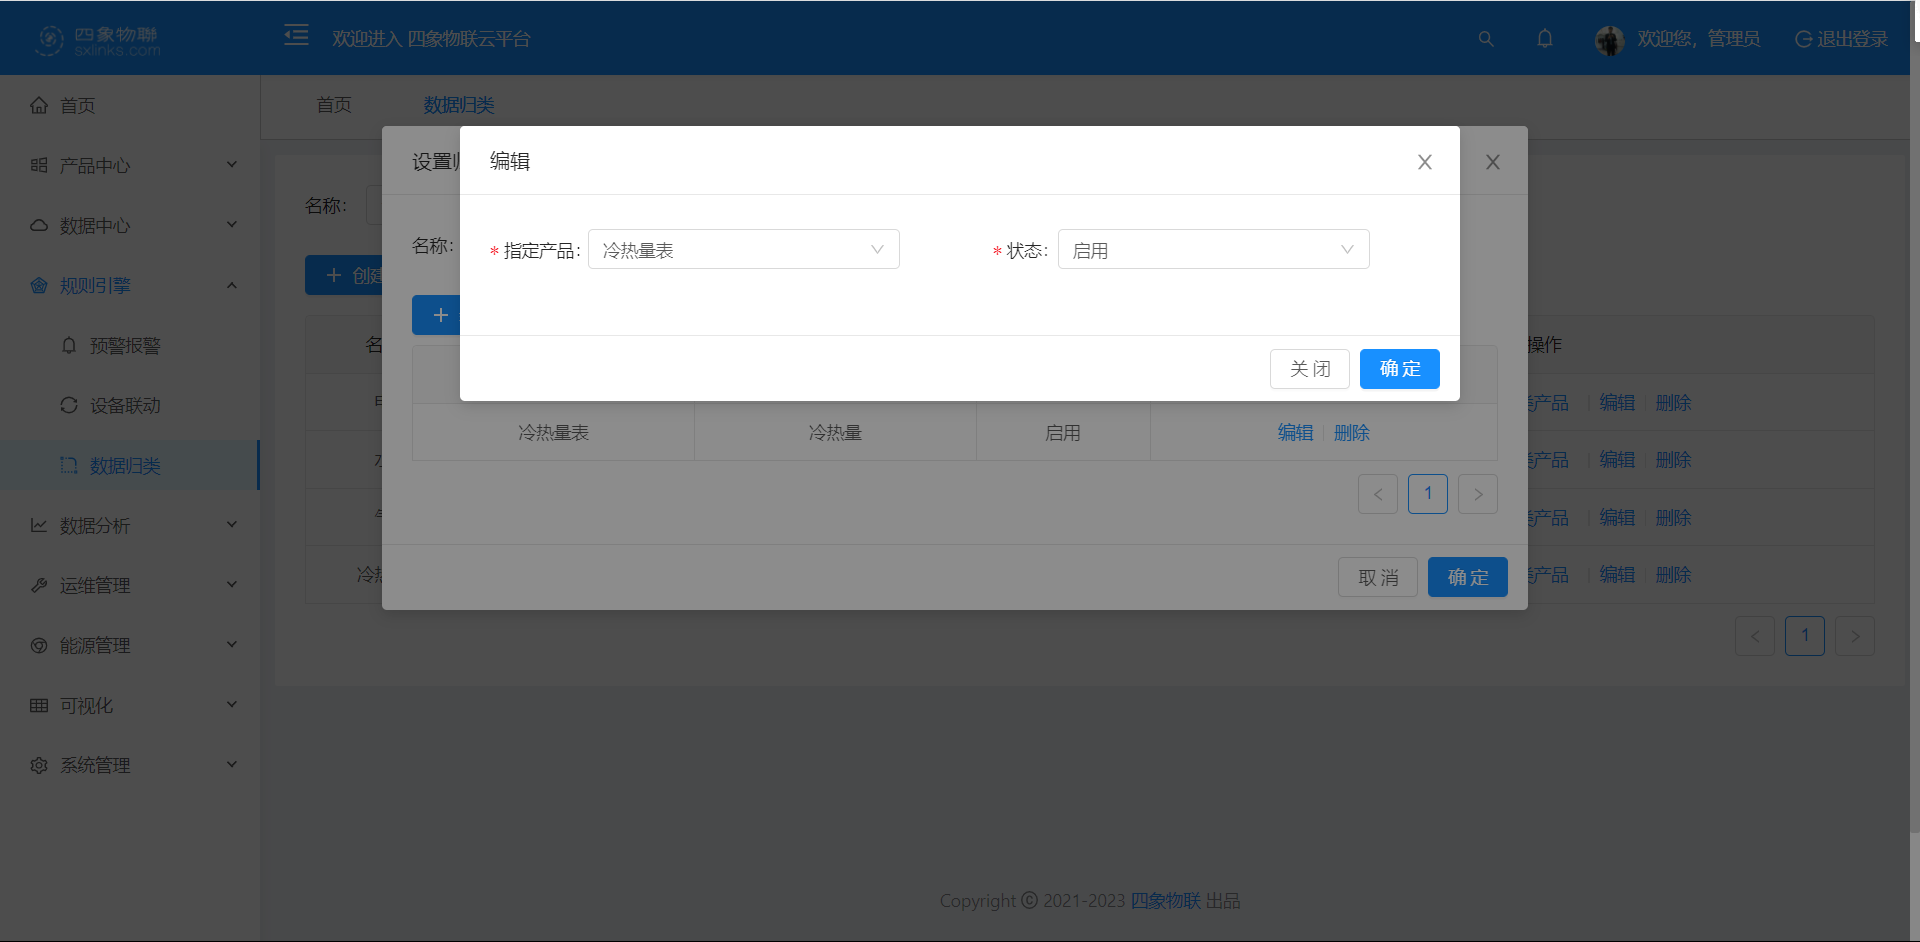This screenshot has height=942, width=1920.
Task: Open the 指定产品 dropdown showing 冷热量表
Action: point(743,249)
